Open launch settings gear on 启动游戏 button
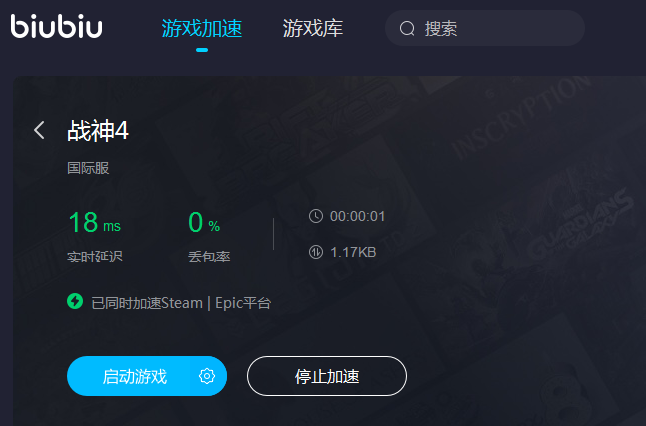 [x=207, y=376]
